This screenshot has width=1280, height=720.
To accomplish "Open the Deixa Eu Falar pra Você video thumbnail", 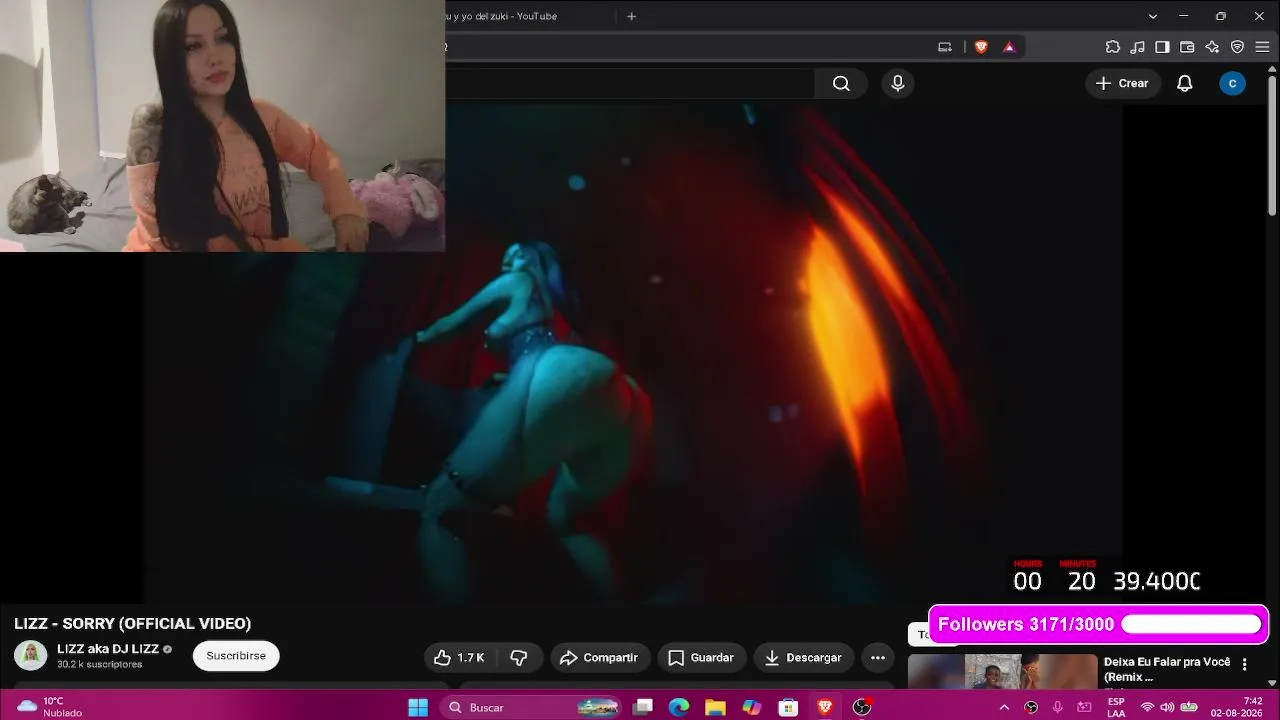I will pos(1002,671).
